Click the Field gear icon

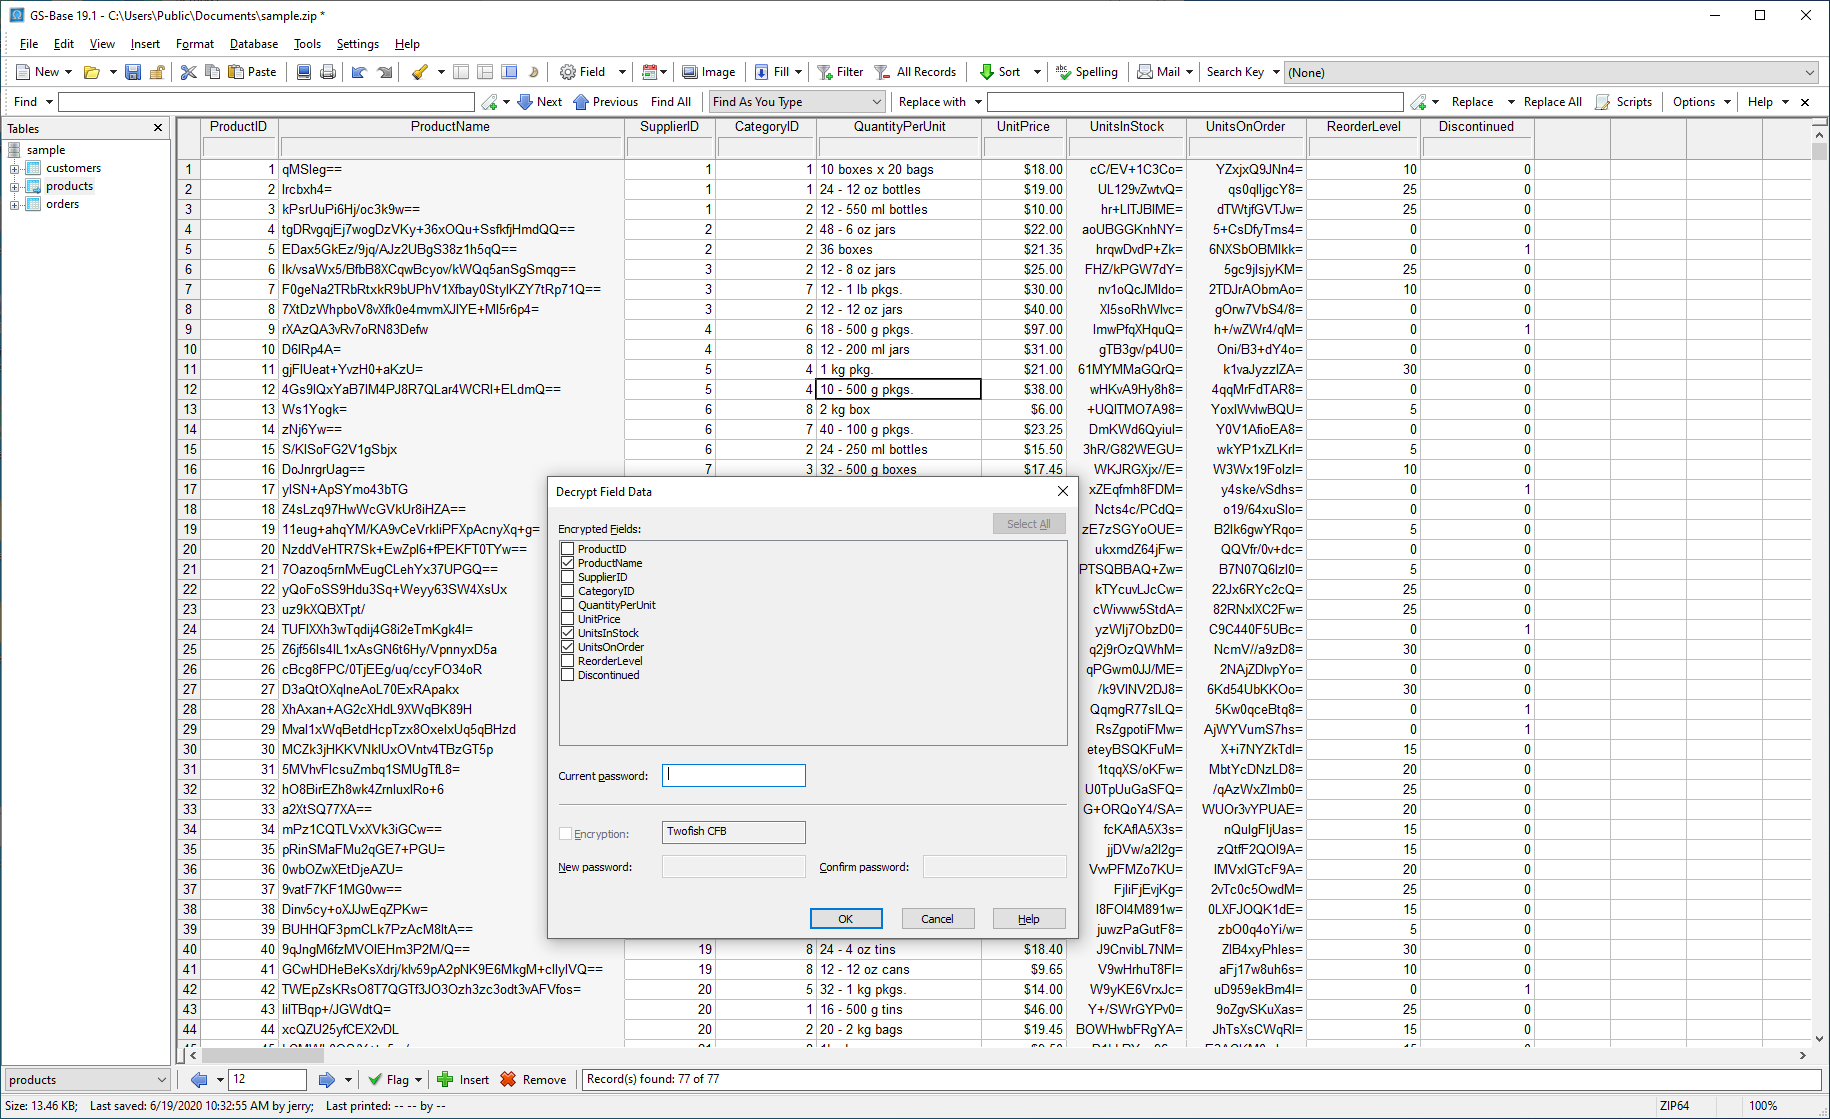[568, 72]
